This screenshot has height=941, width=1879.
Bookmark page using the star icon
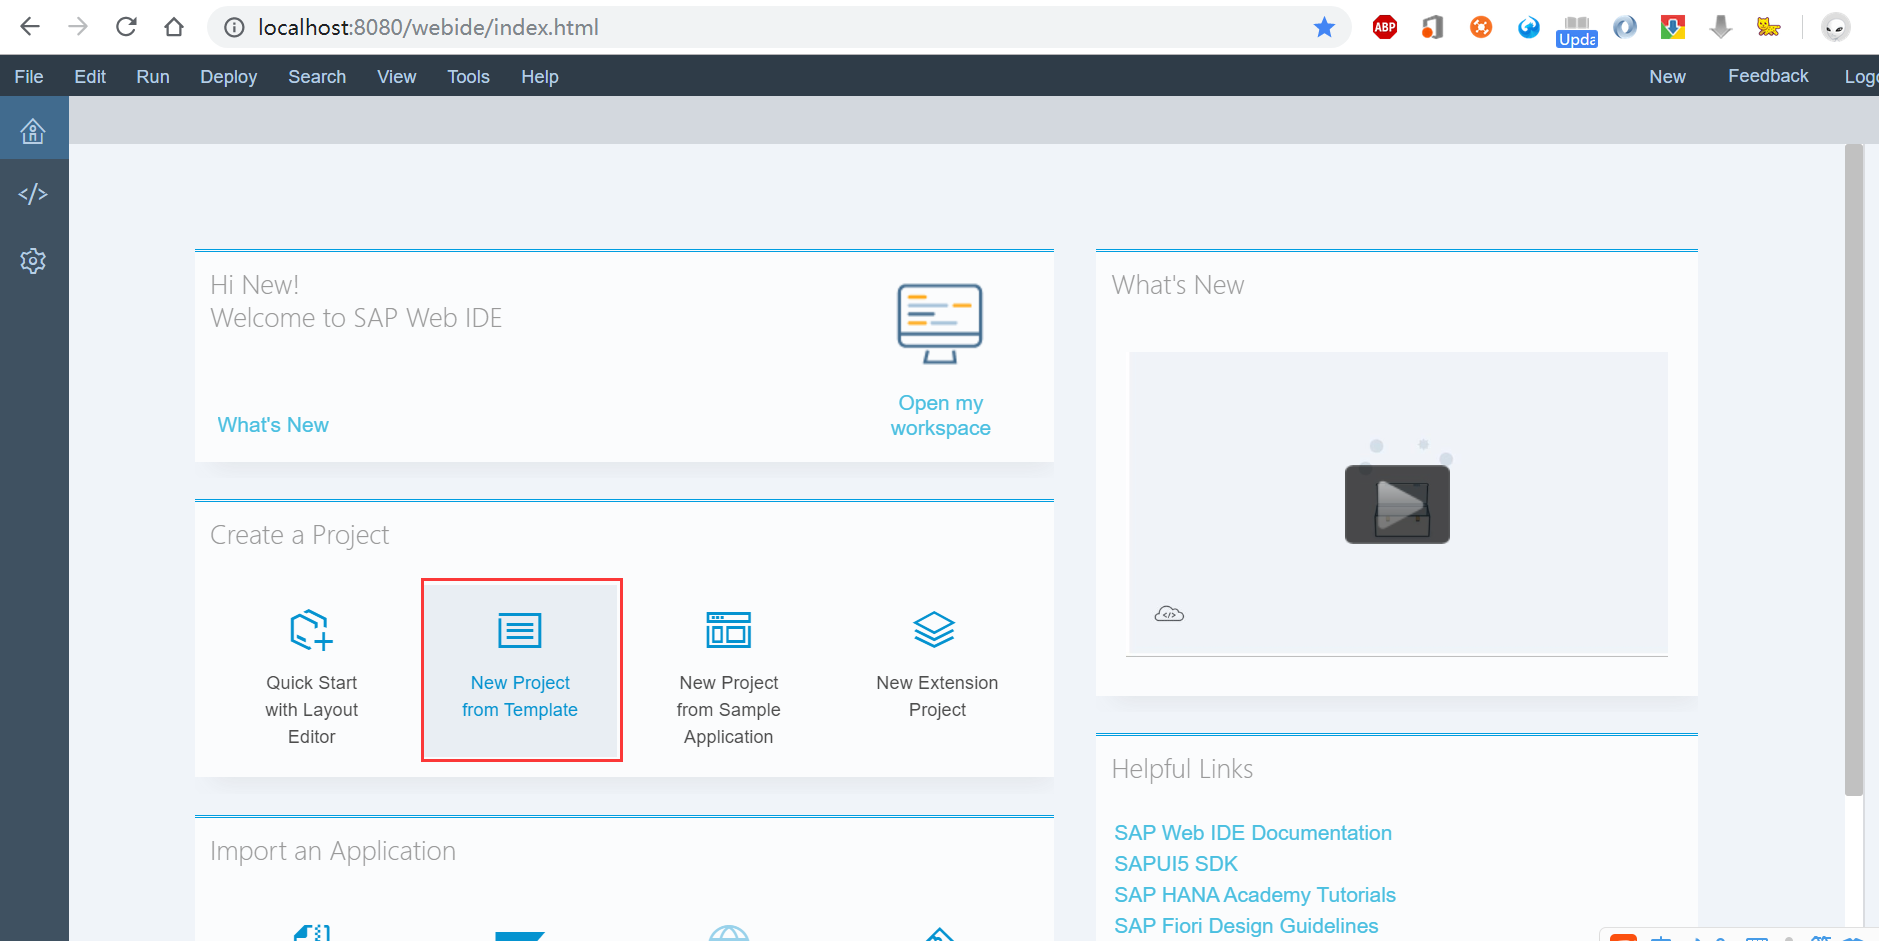pyautogui.click(x=1324, y=27)
